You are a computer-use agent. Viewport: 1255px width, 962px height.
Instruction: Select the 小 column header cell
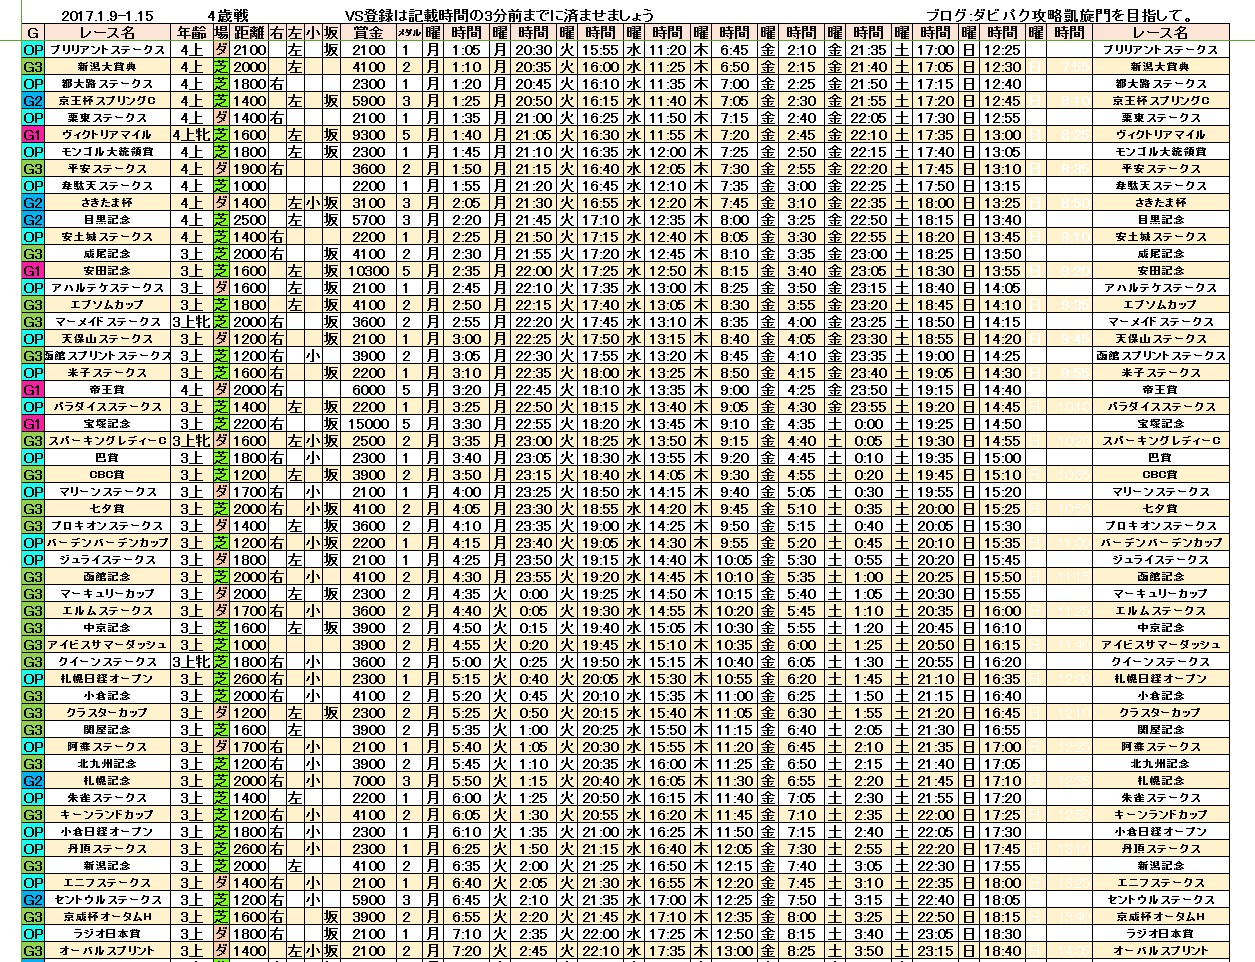point(313,32)
